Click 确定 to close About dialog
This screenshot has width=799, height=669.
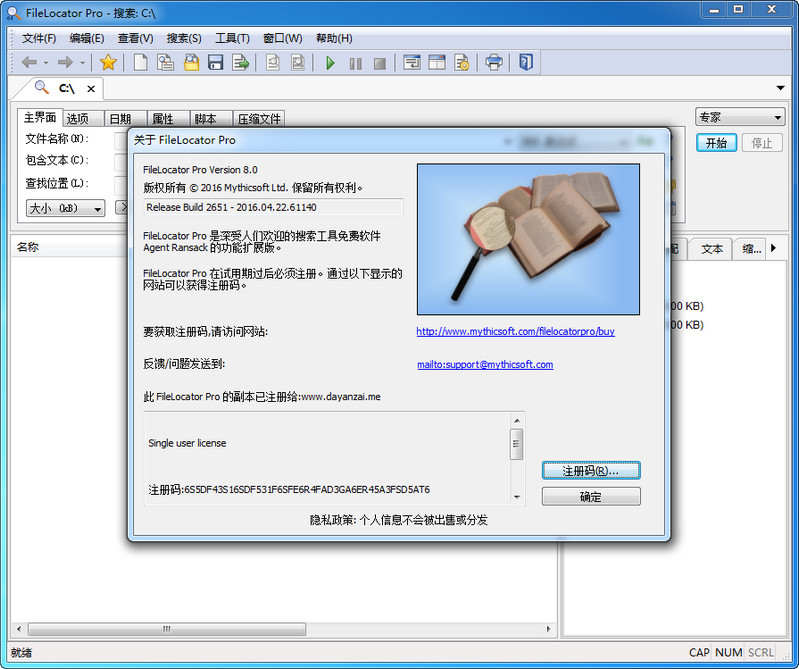pyautogui.click(x=591, y=496)
